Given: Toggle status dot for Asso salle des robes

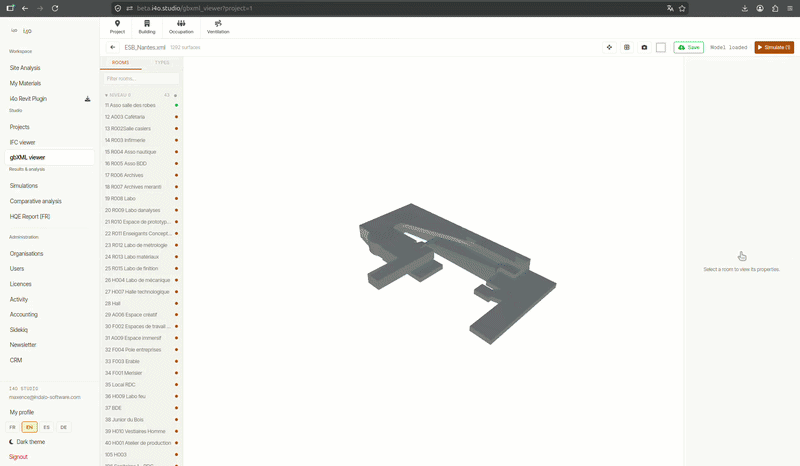Looking at the screenshot, I should tap(177, 105).
